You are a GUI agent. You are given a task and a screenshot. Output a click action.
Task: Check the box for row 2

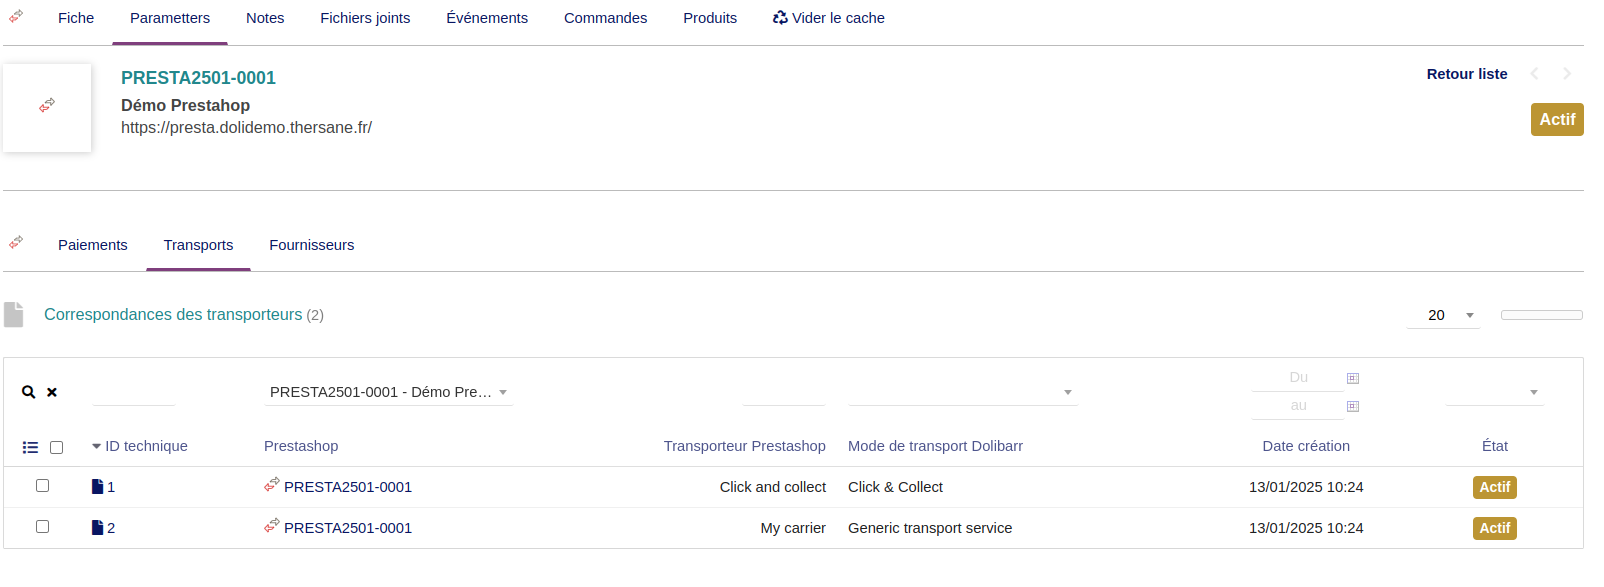pyautogui.click(x=42, y=527)
